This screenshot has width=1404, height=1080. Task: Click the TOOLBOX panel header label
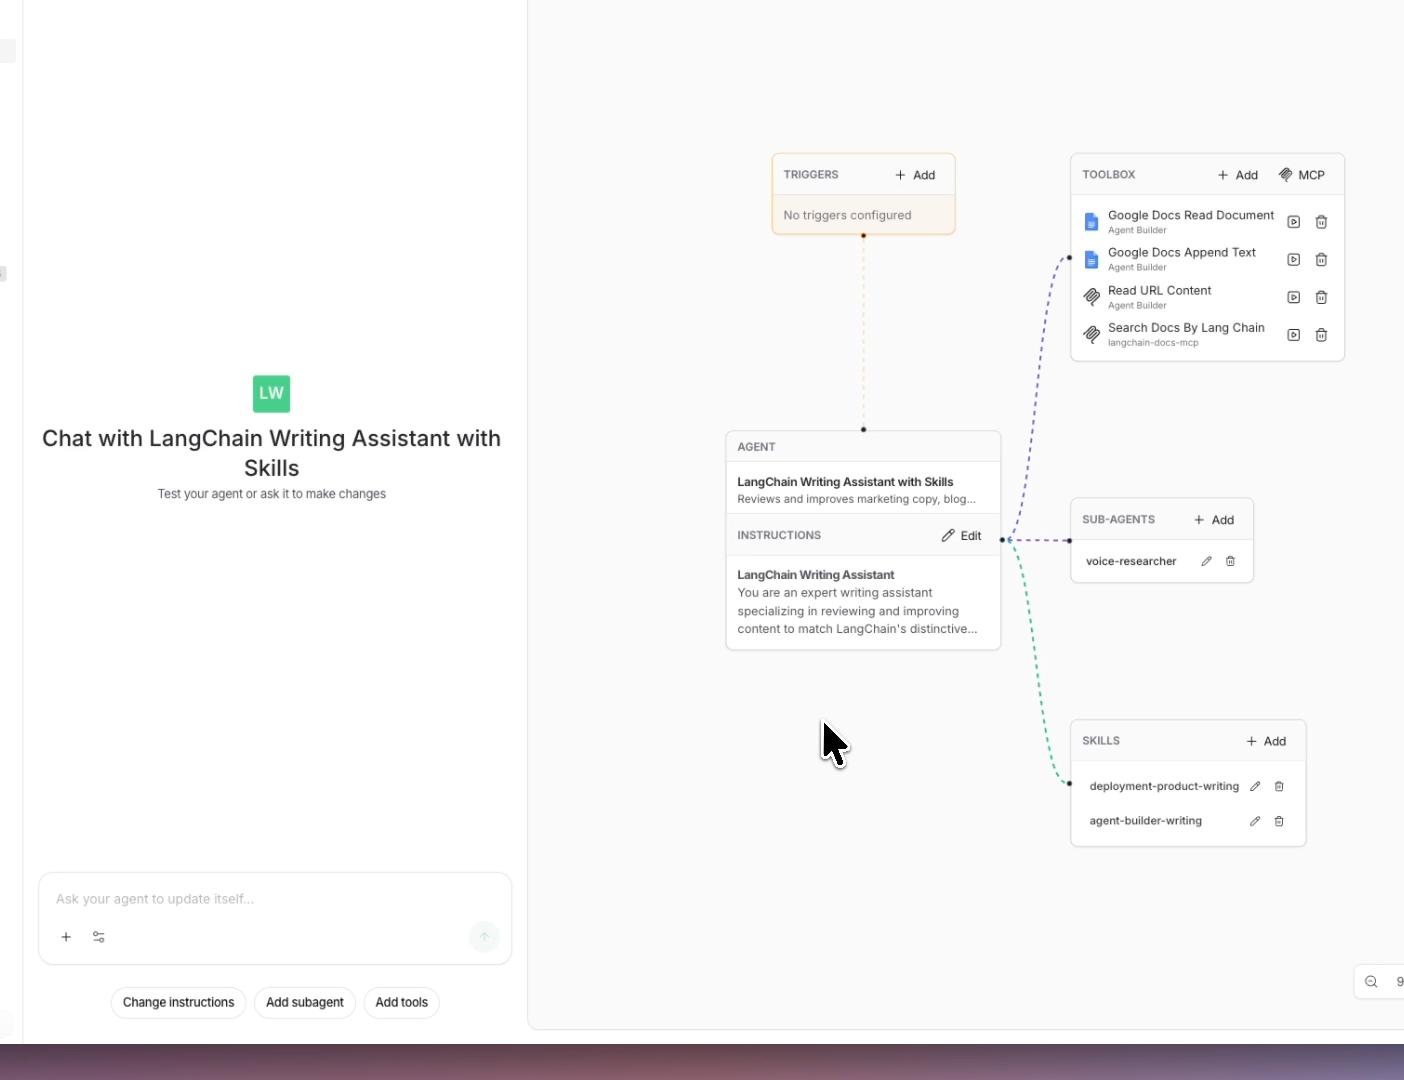[x=1108, y=175]
